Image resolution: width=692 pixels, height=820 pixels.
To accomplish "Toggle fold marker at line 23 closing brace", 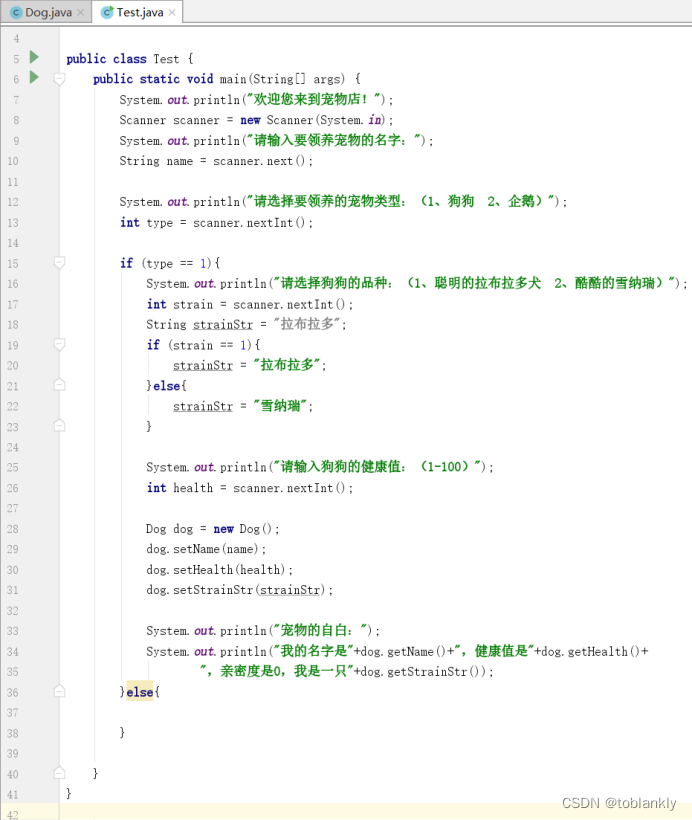I will [x=60, y=426].
